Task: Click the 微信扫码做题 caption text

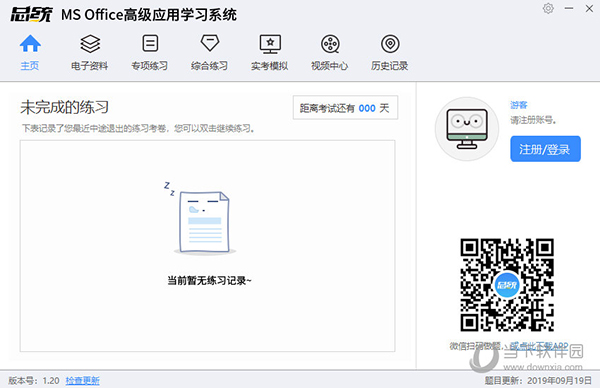Action: (x=476, y=346)
